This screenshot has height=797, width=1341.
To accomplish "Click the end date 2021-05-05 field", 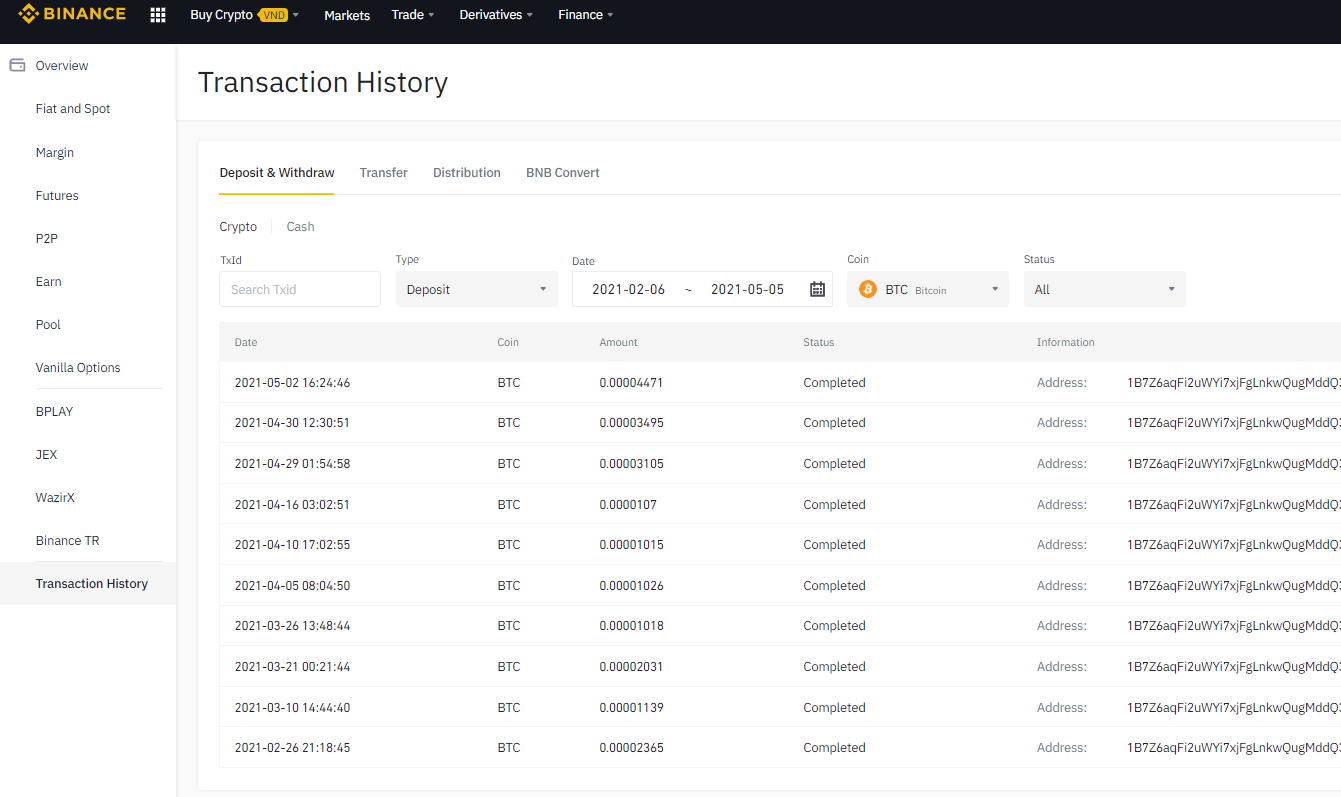I will [x=747, y=289].
